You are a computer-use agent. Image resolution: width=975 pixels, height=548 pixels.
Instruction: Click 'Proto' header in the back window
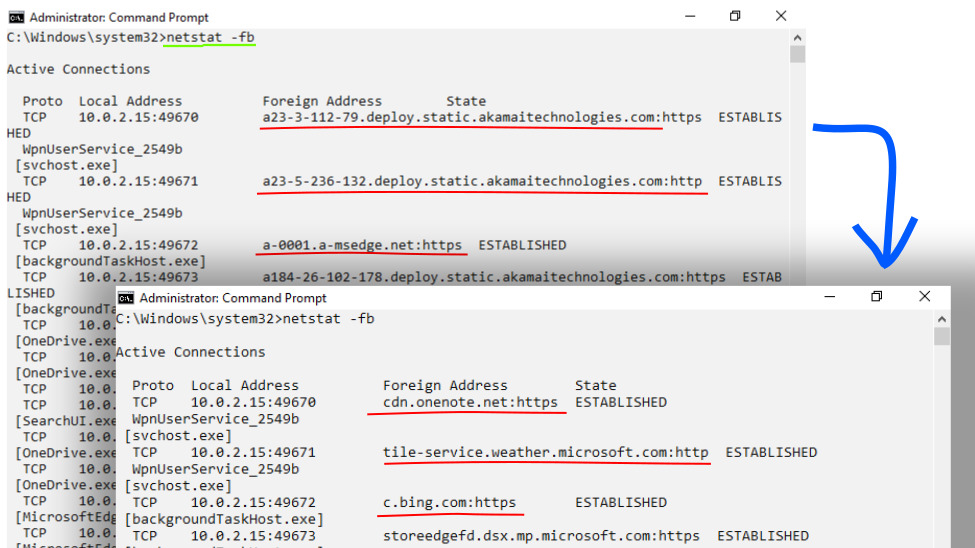pos(43,101)
